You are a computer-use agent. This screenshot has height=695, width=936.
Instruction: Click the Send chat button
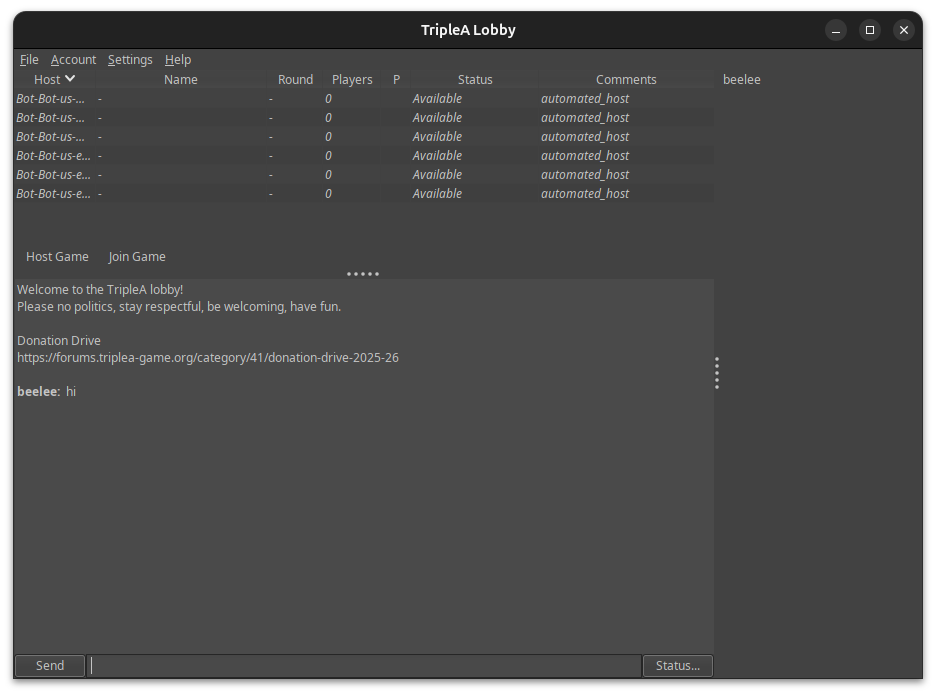coord(50,666)
